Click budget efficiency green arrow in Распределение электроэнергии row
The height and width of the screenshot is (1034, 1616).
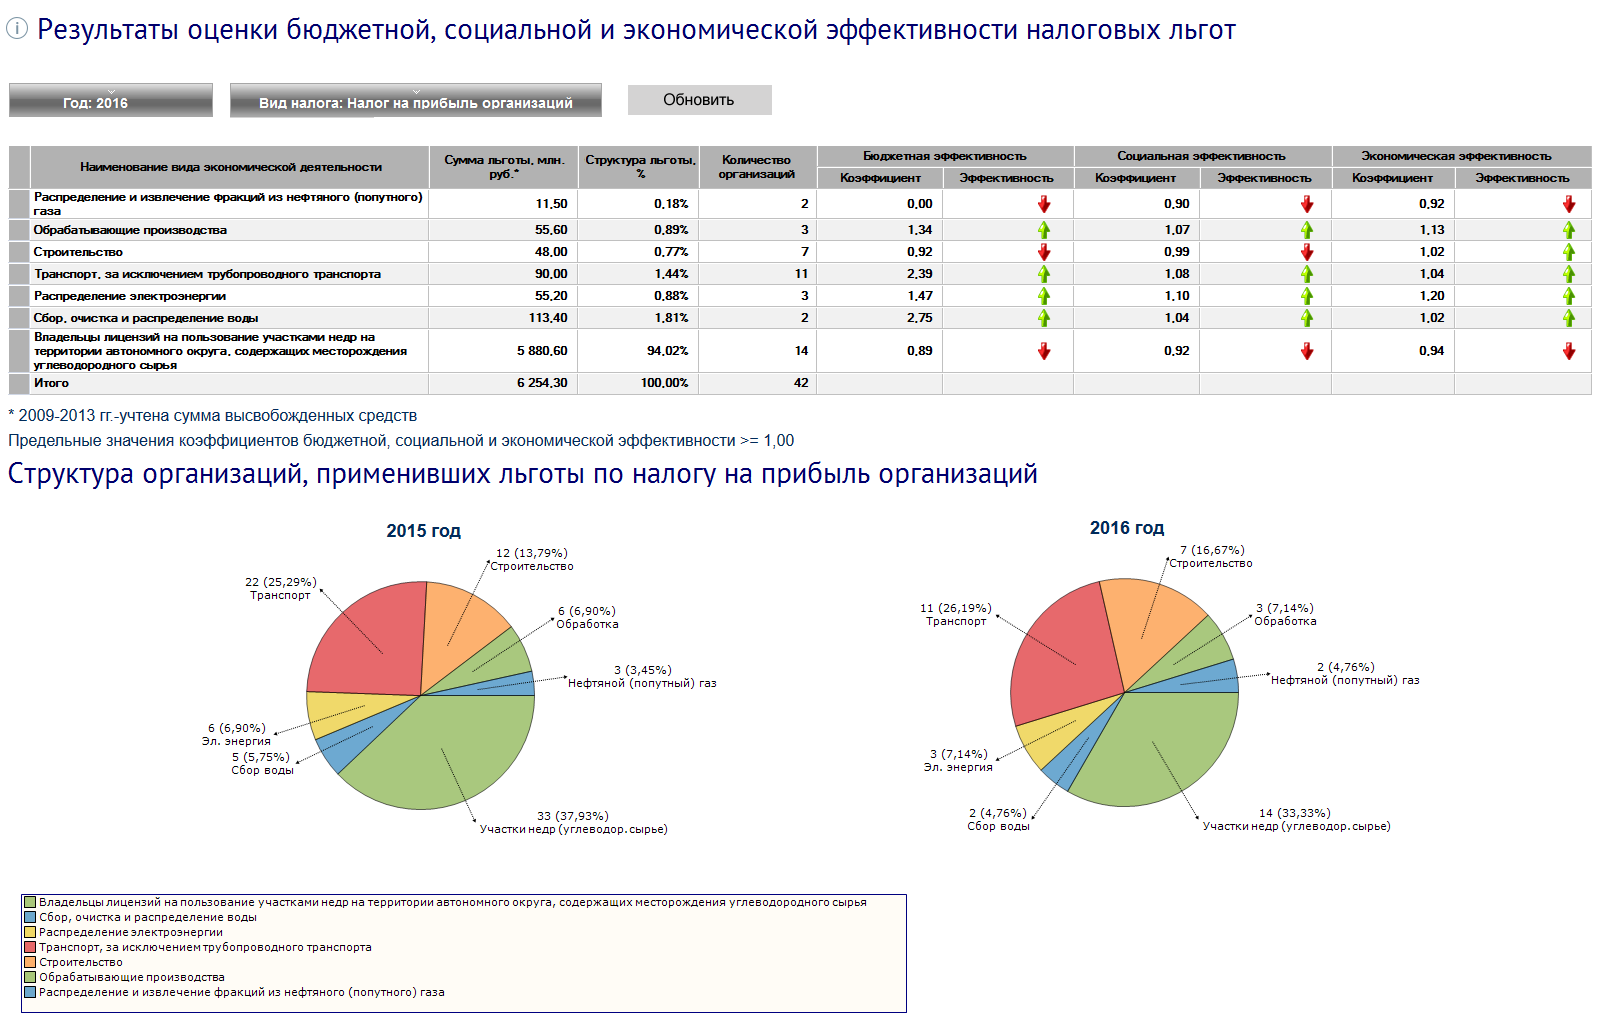(x=1044, y=296)
